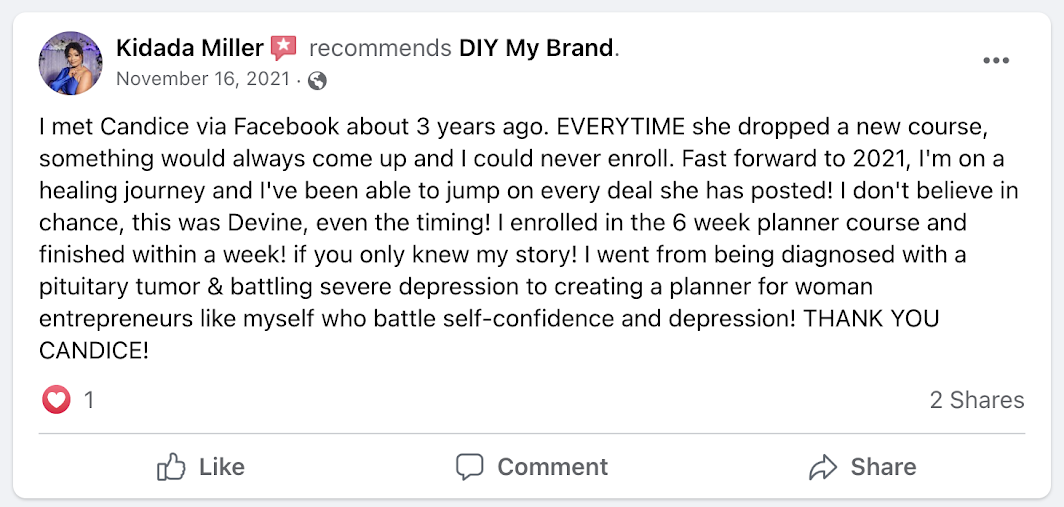The image size is (1064, 507).
Task: Open the three-dot post options menu
Action: [x=996, y=61]
